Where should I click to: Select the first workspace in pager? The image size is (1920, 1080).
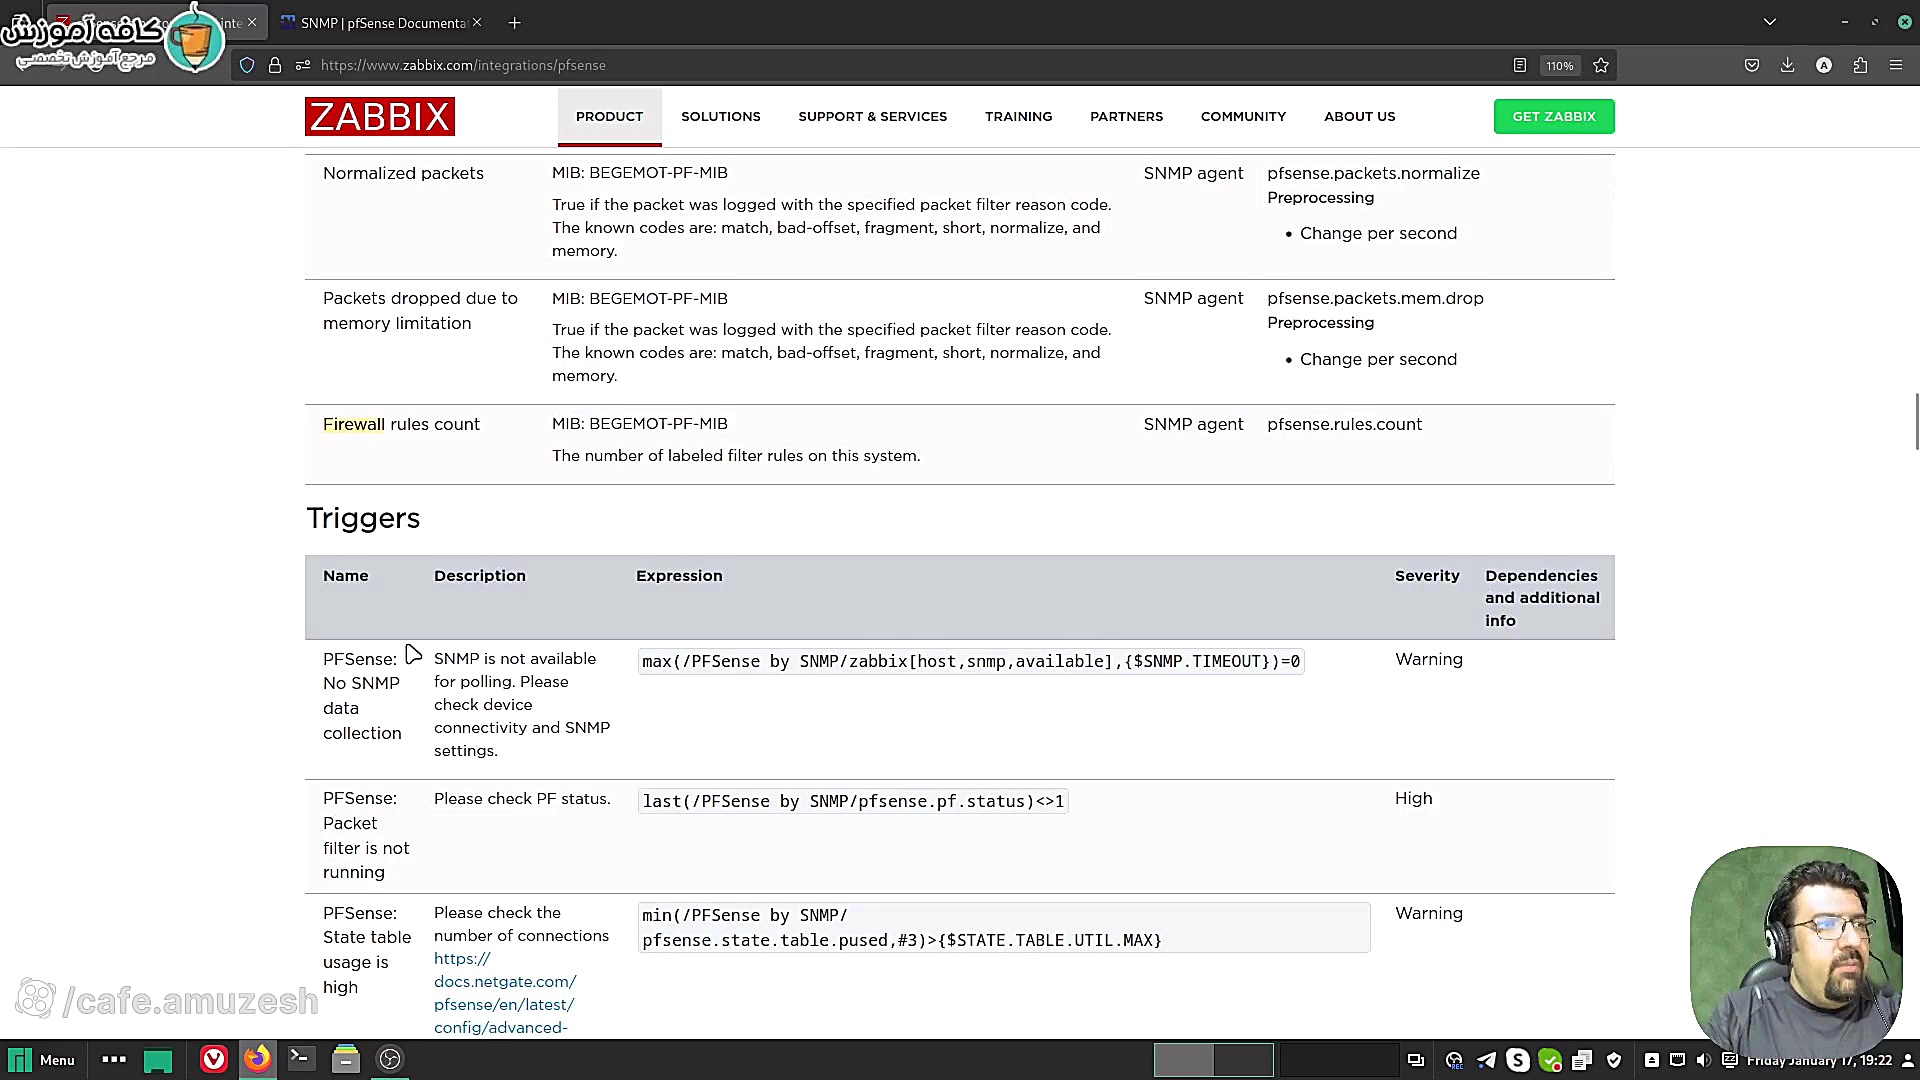tap(1184, 1060)
